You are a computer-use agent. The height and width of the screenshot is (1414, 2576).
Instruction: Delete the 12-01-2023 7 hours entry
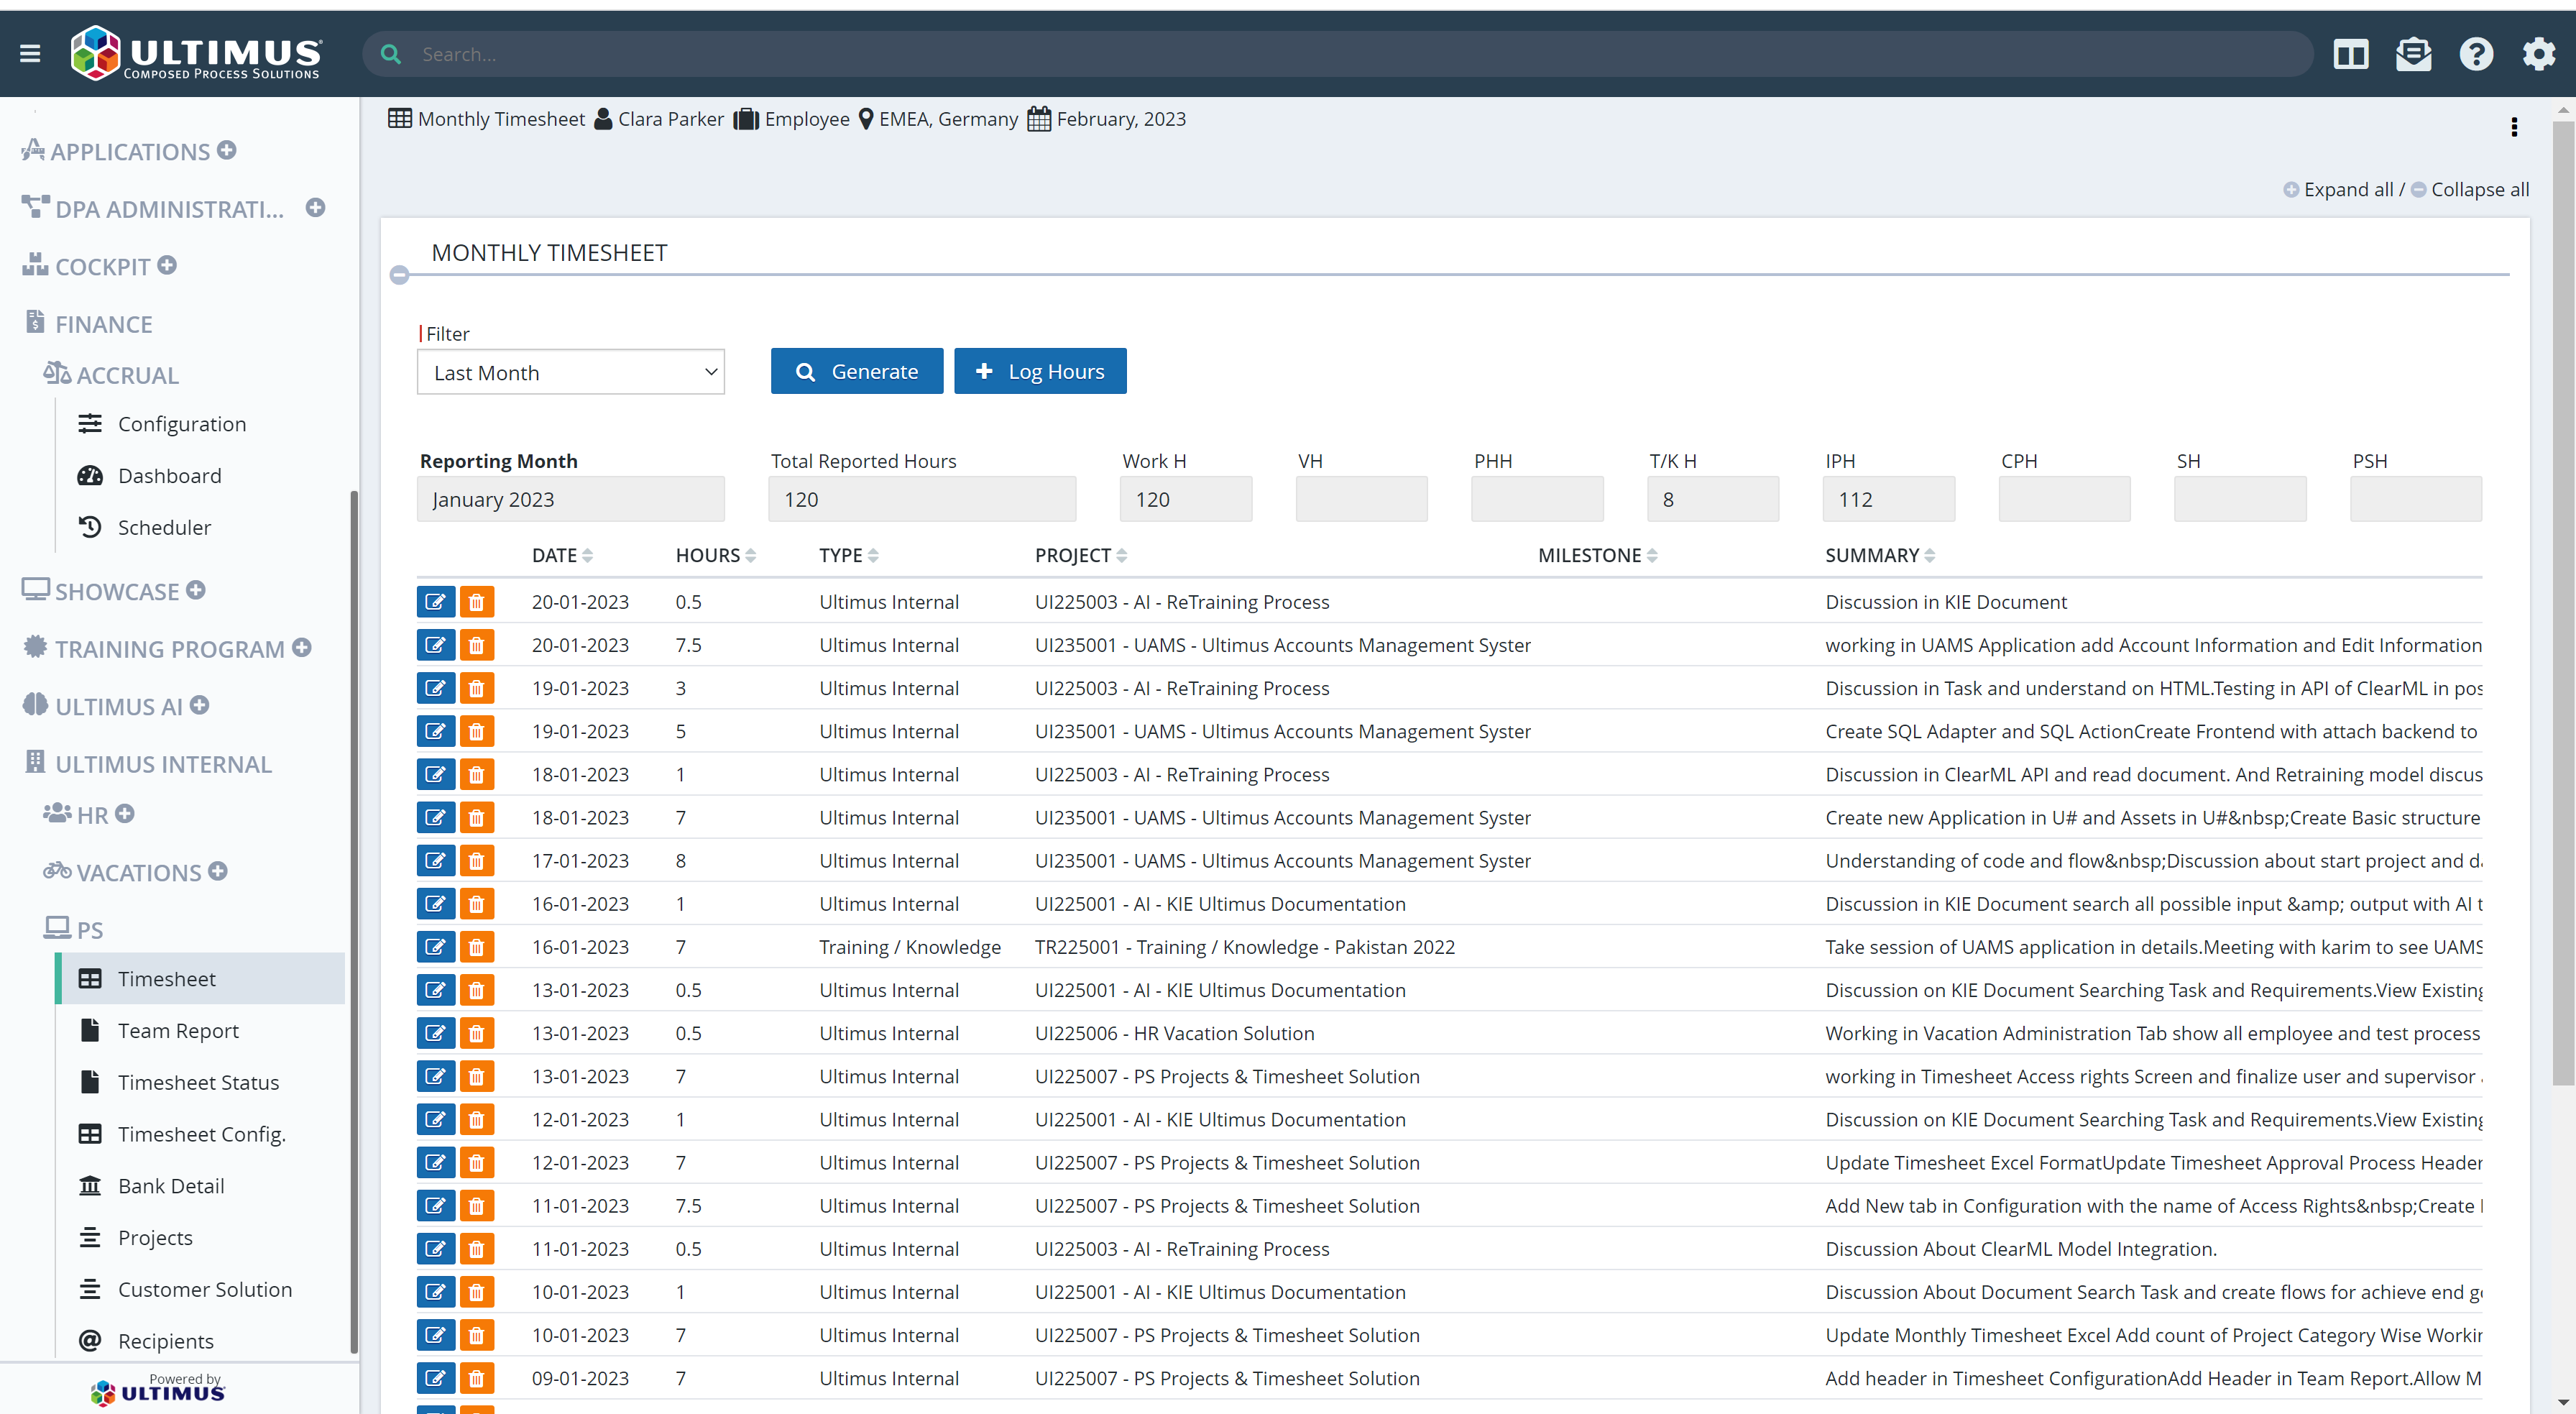(477, 1162)
